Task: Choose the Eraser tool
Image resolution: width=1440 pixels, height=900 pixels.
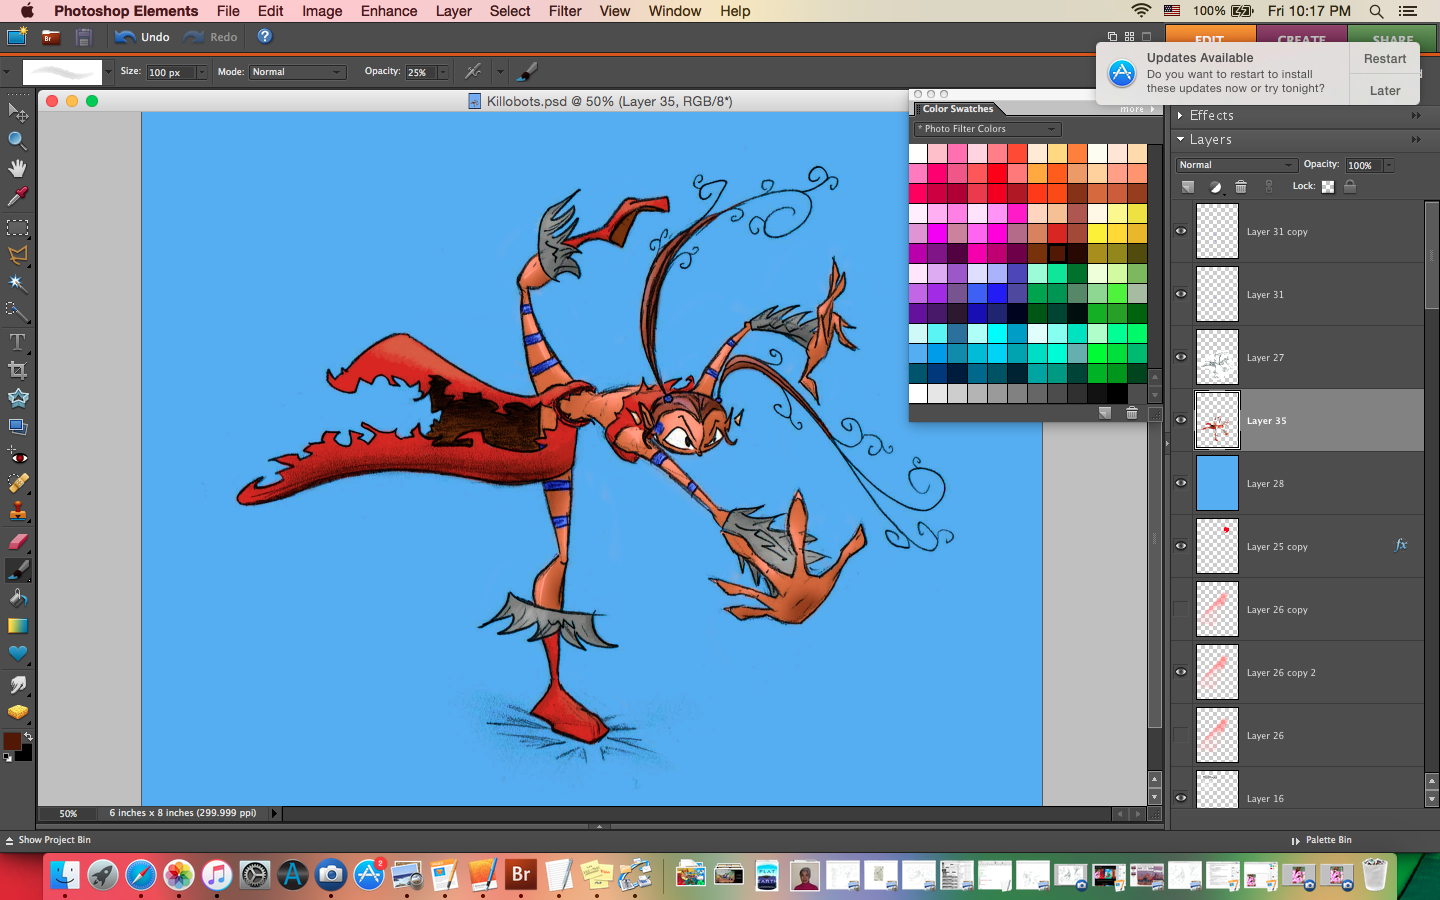Action: [x=17, y=541]
